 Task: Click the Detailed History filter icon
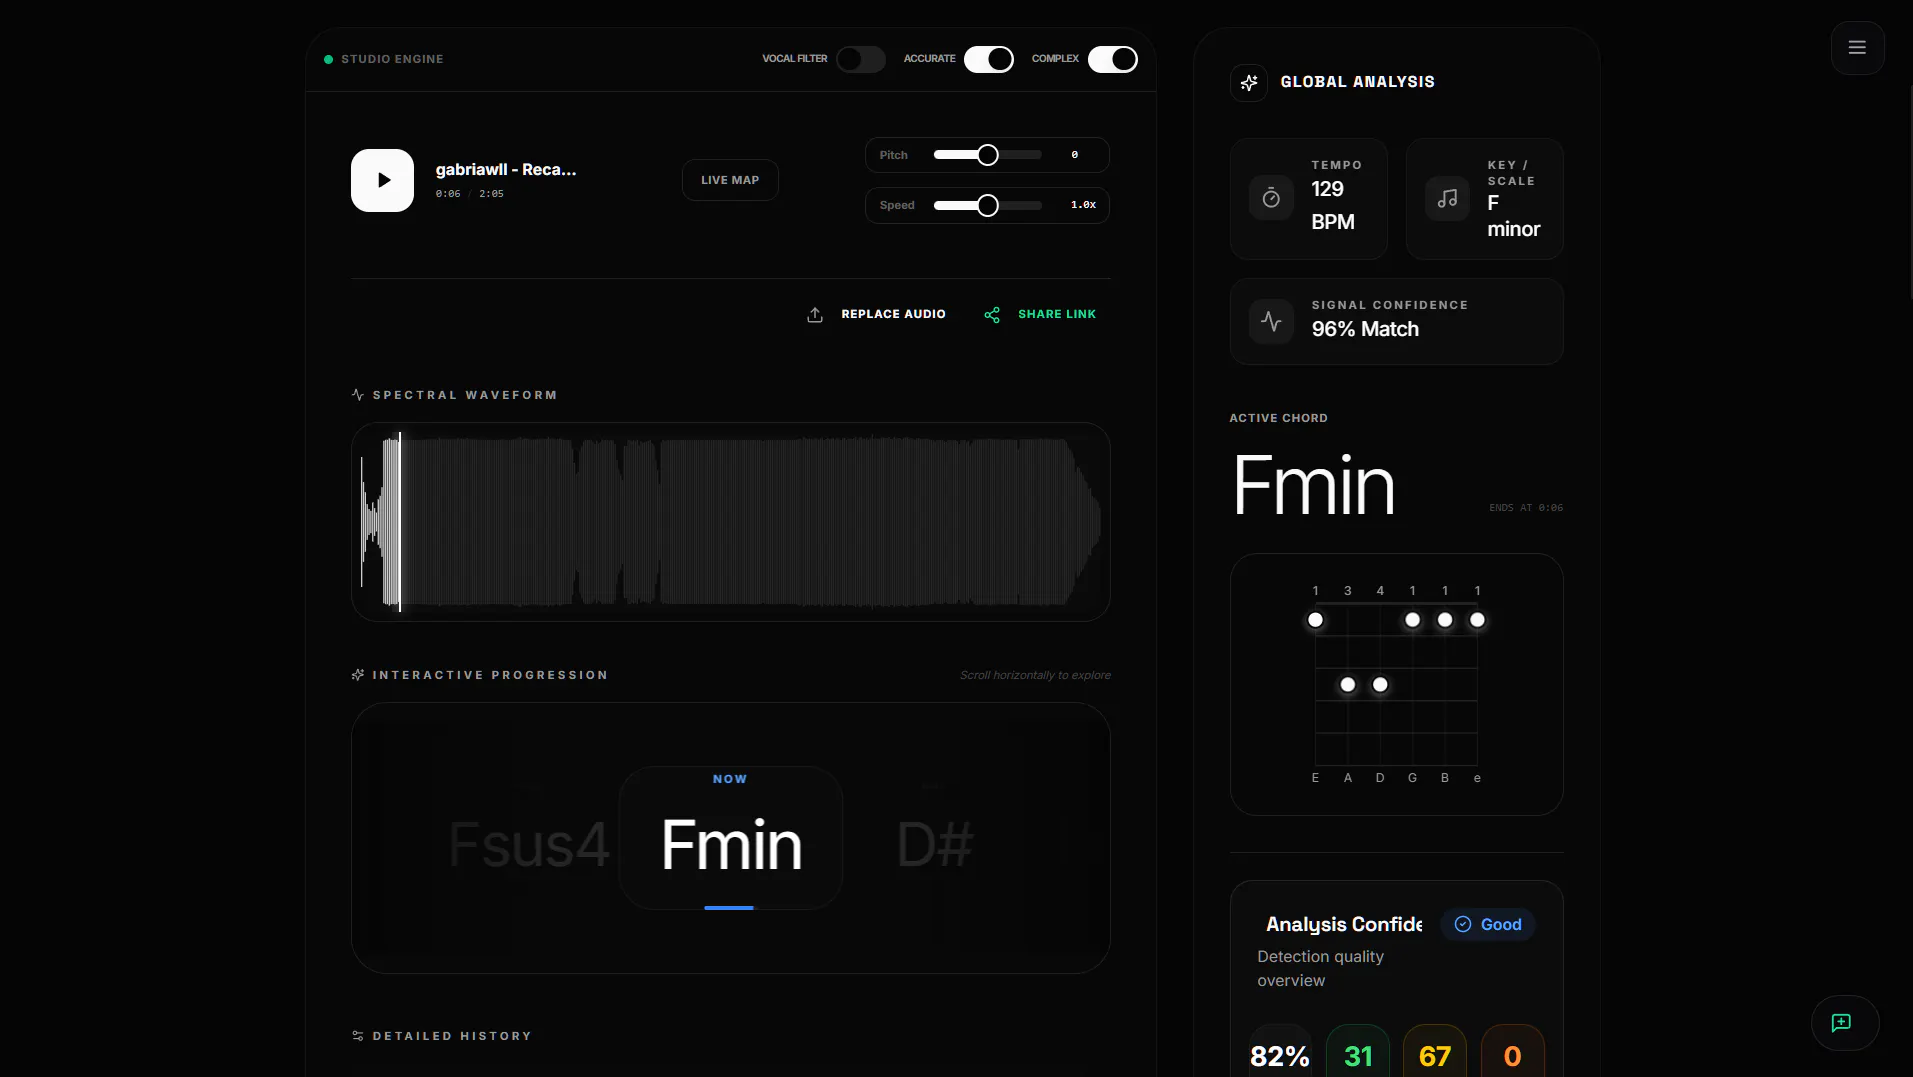click(x=358, y=1036)
